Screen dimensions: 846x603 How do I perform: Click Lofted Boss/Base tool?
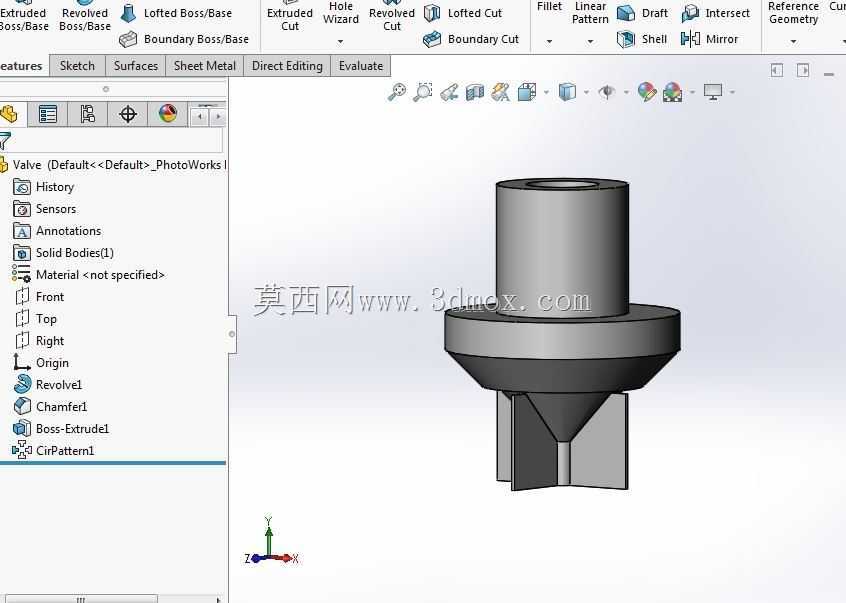tap(176, 13)
